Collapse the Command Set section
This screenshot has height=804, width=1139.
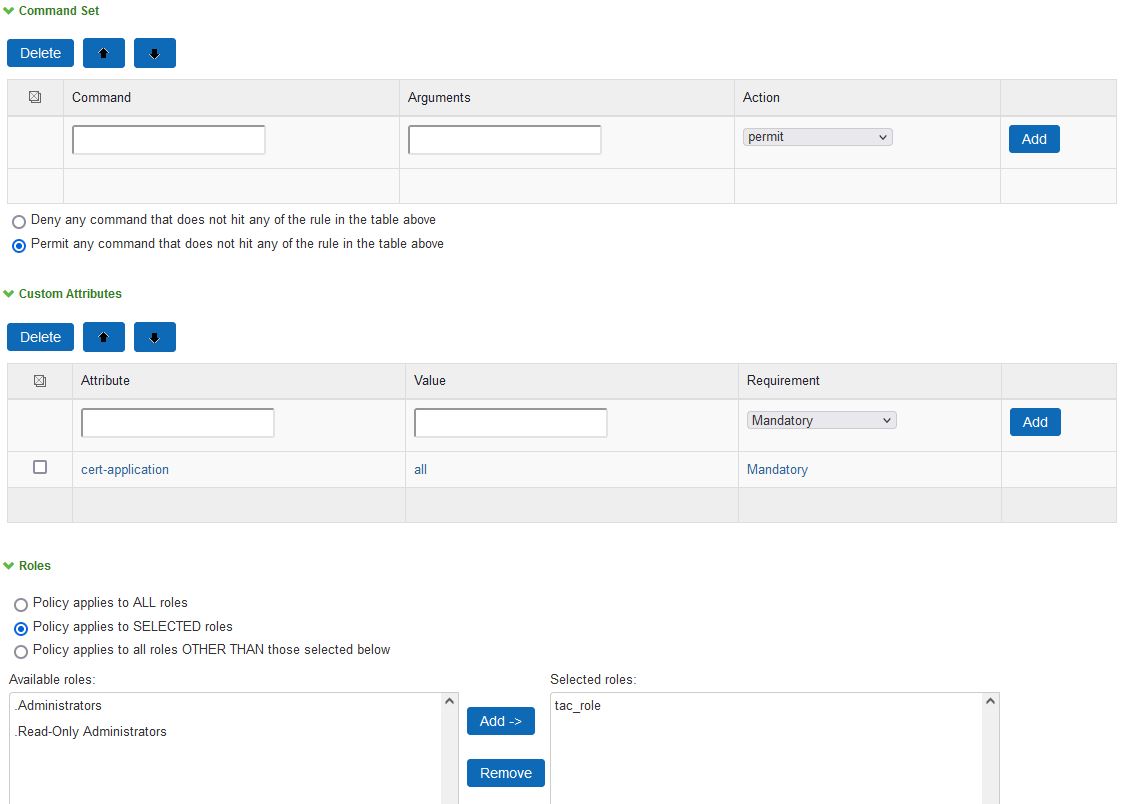[9, 11]
